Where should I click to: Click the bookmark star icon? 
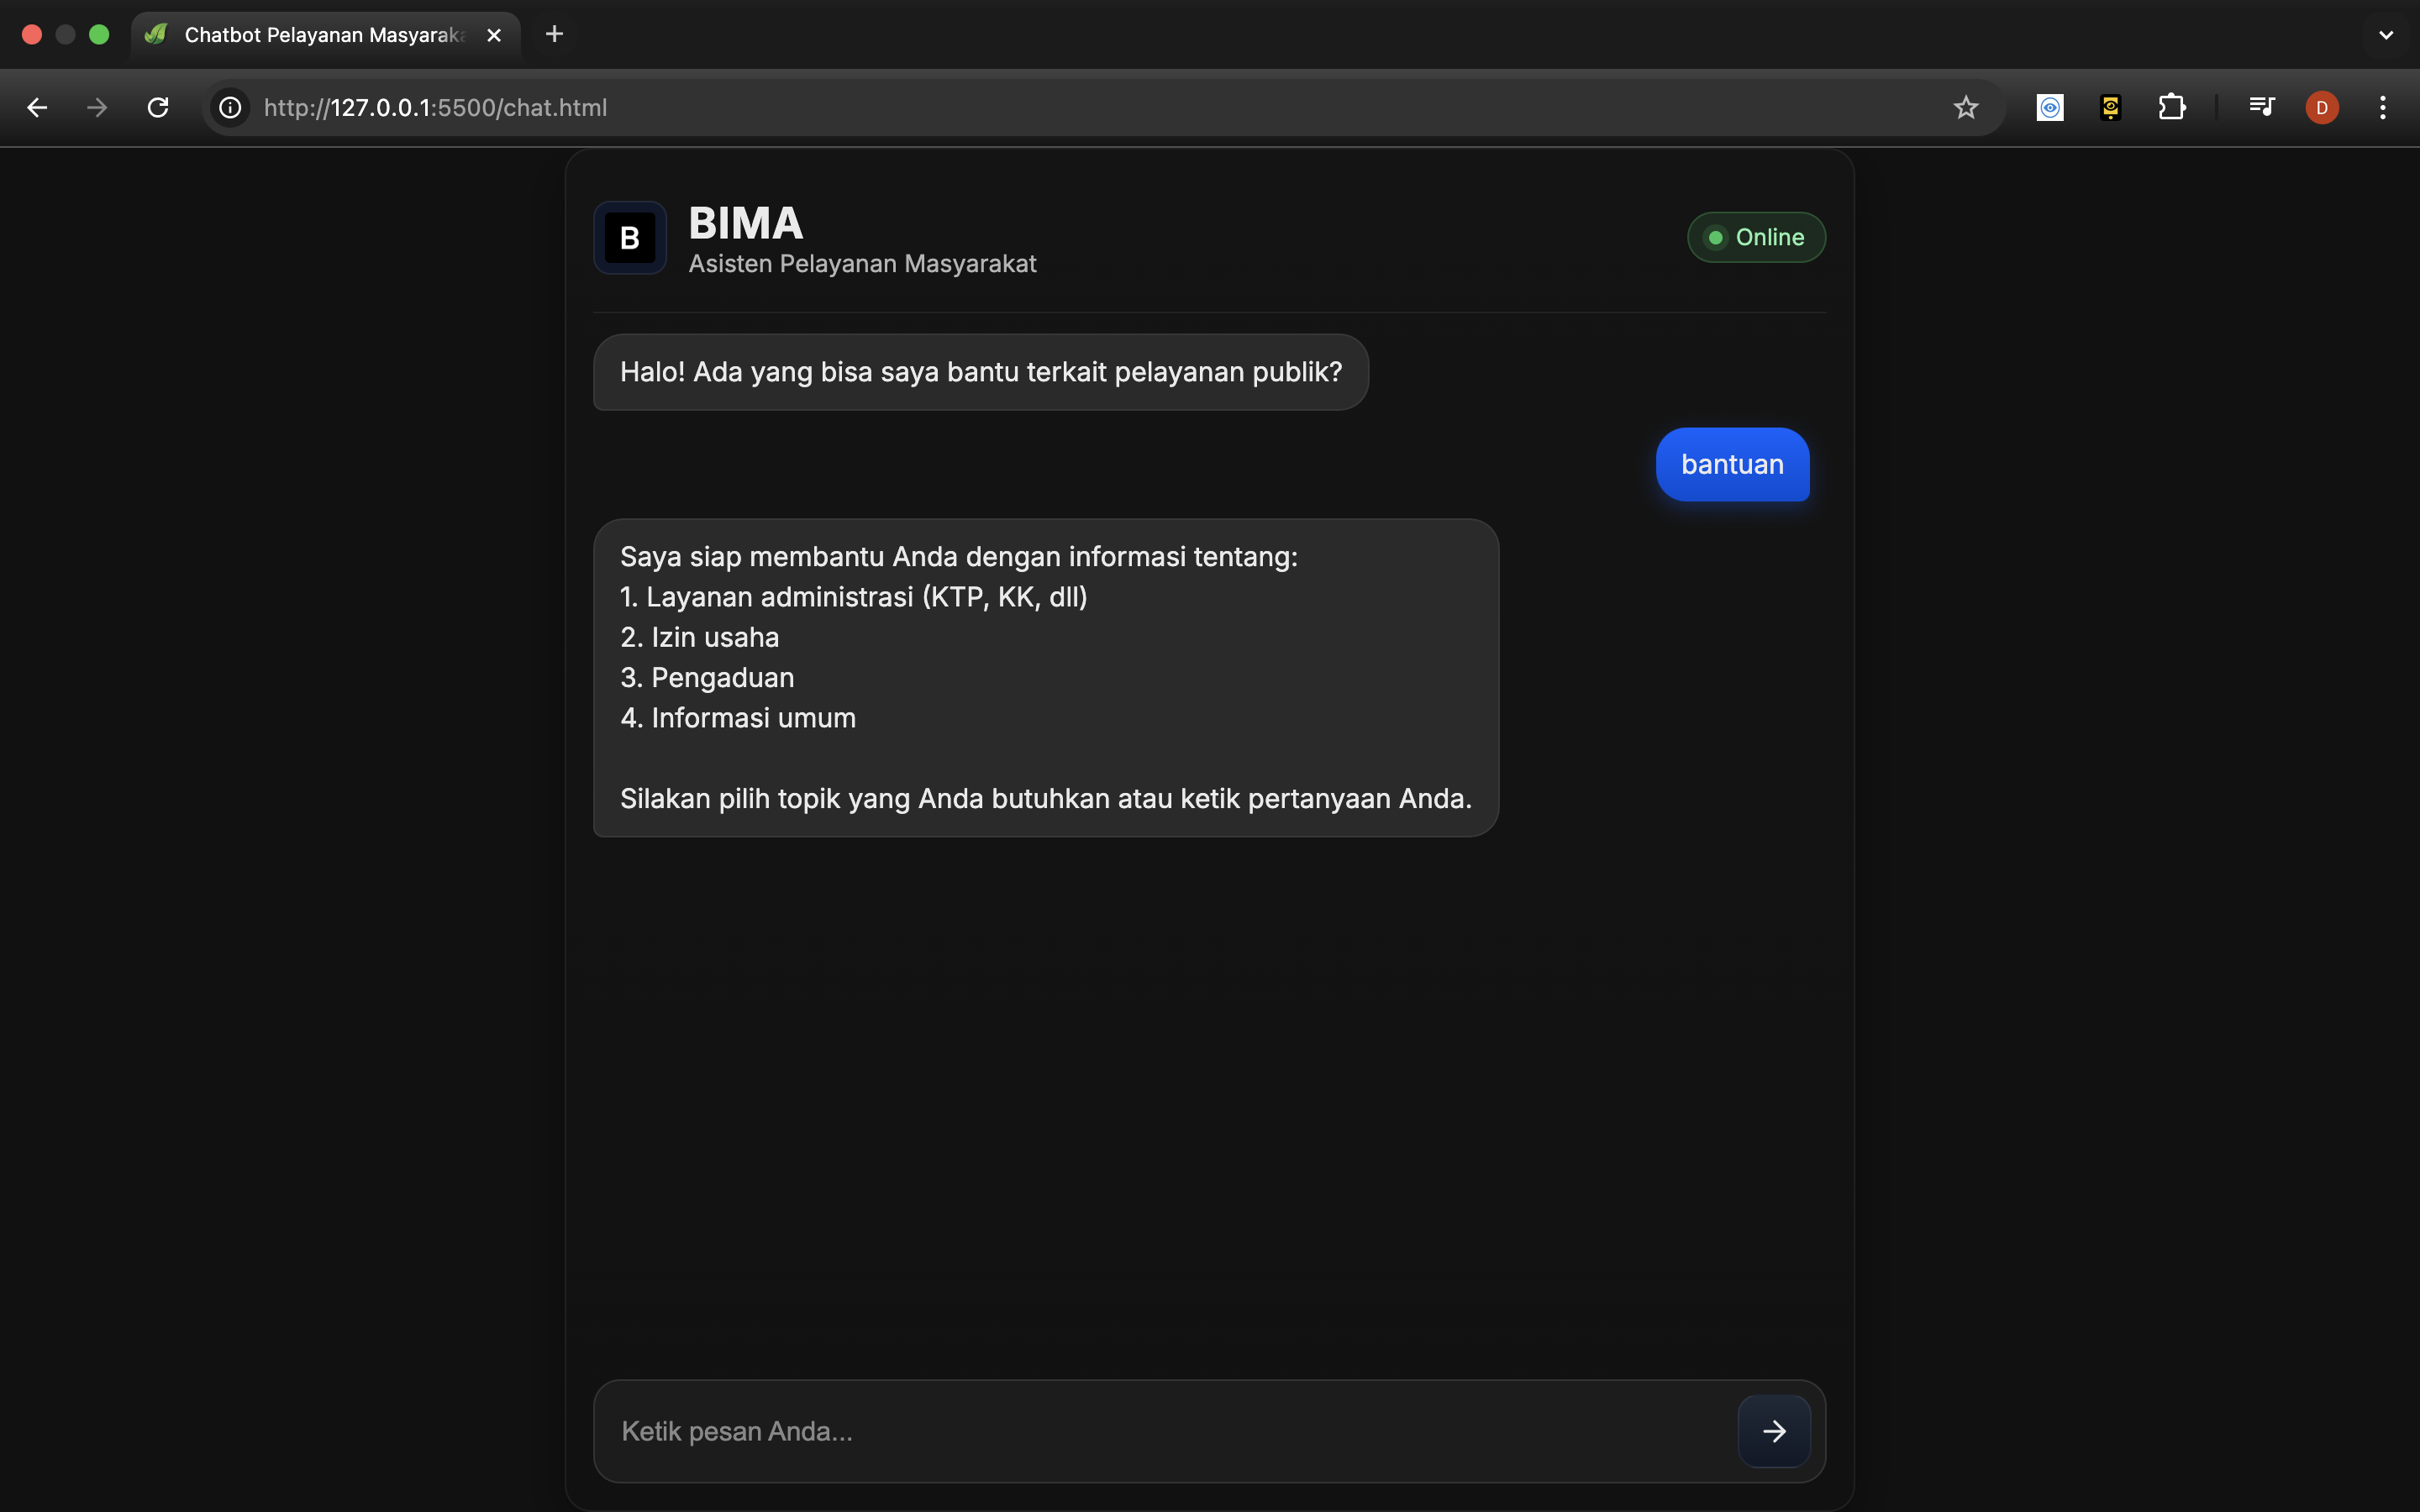pos(1965,107)
